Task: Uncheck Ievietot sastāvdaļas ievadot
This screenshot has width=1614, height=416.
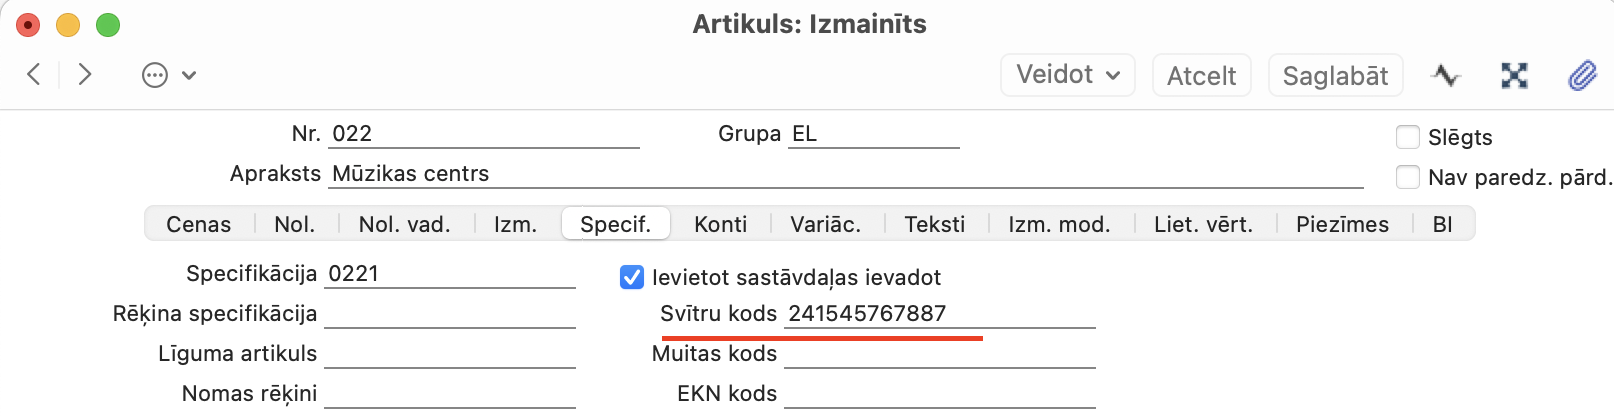Action: point(632,277)
